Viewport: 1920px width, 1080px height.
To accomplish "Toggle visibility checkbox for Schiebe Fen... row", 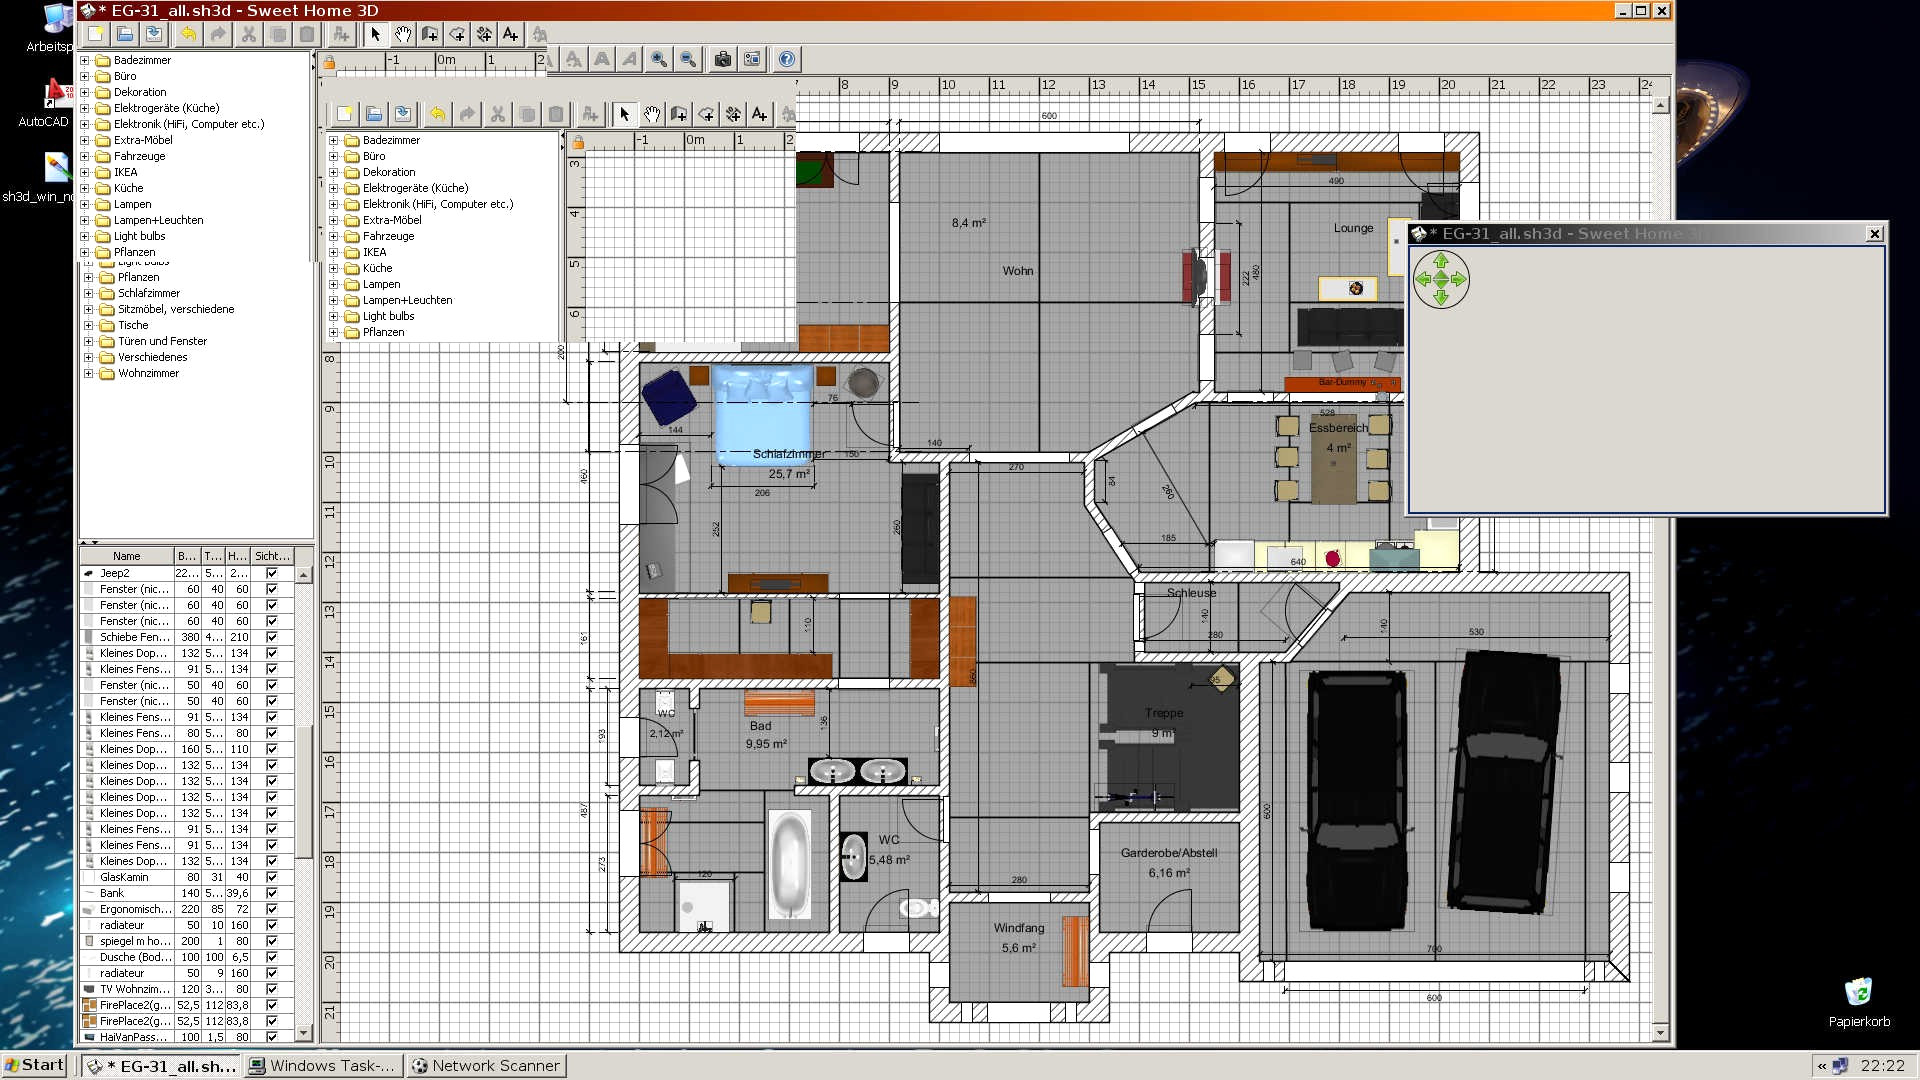I will 271,637.
